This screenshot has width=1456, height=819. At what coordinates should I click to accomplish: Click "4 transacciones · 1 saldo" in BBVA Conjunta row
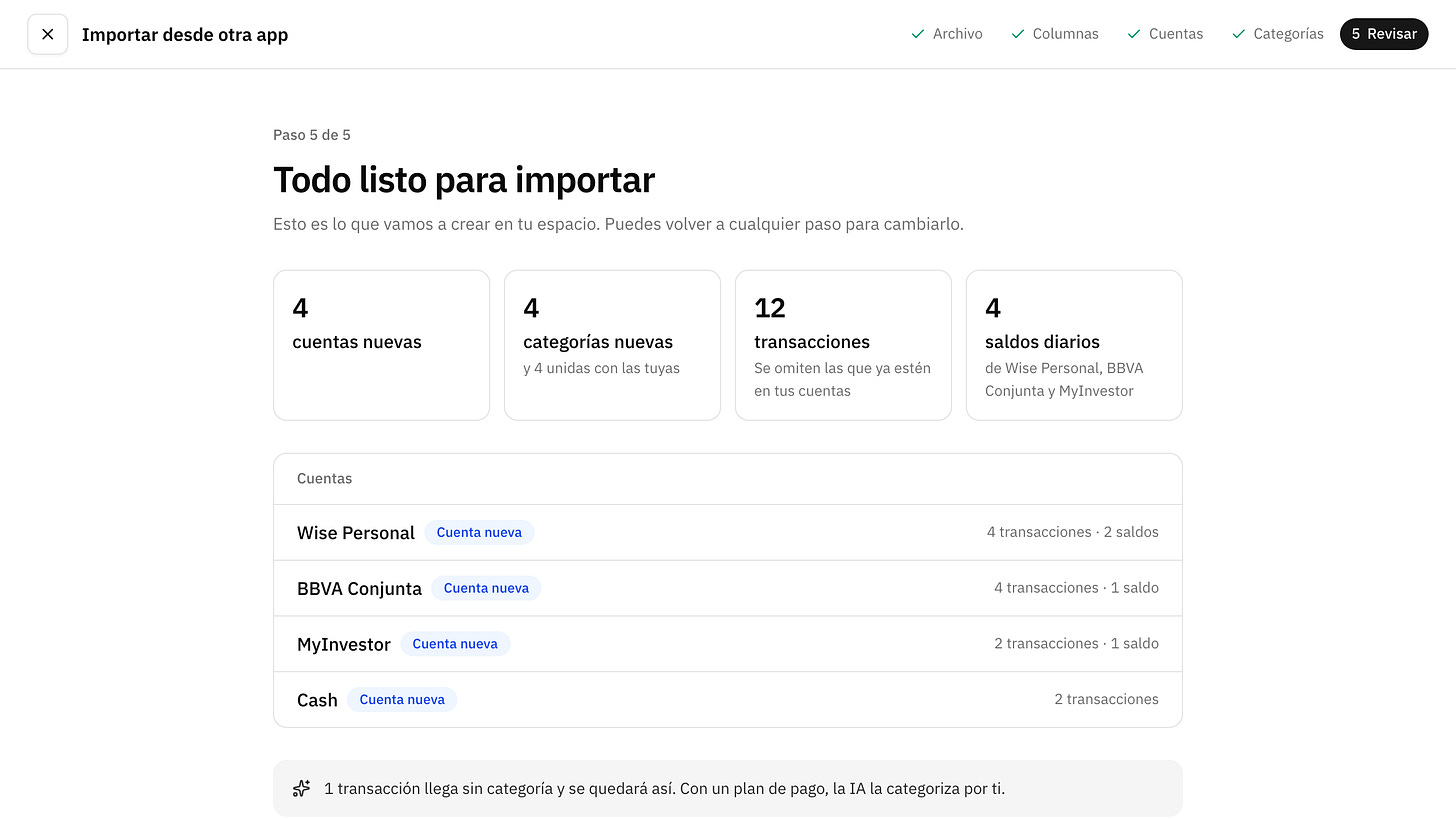(x=1076, y=588)
